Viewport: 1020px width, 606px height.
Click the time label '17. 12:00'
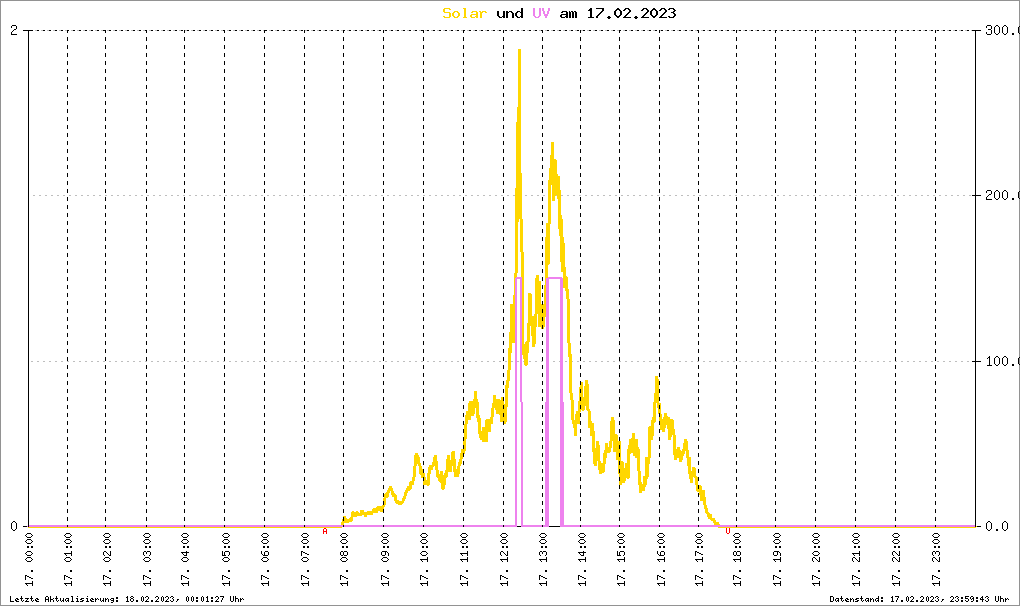pos(504,560)
